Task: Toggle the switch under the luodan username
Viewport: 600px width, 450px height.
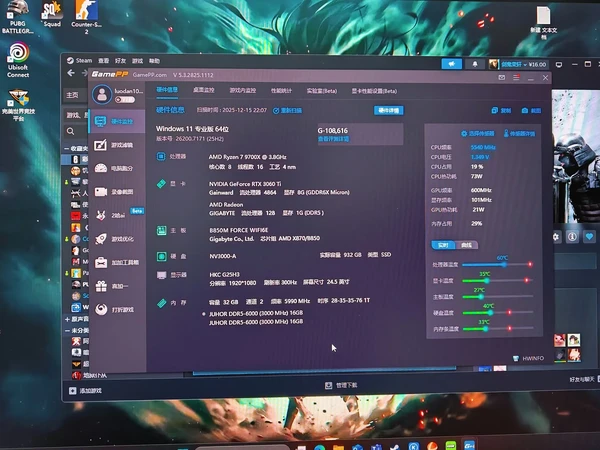Action: [125, 99]
